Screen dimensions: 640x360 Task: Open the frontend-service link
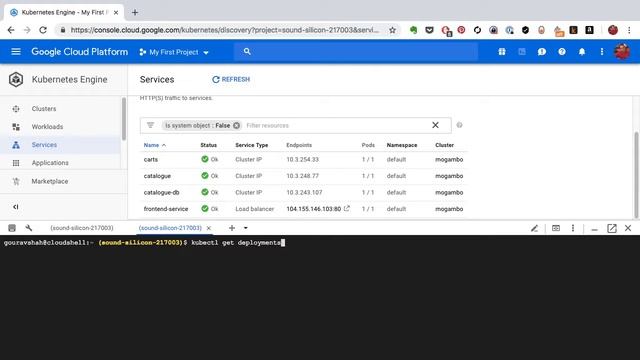click(x=166, y=209)
